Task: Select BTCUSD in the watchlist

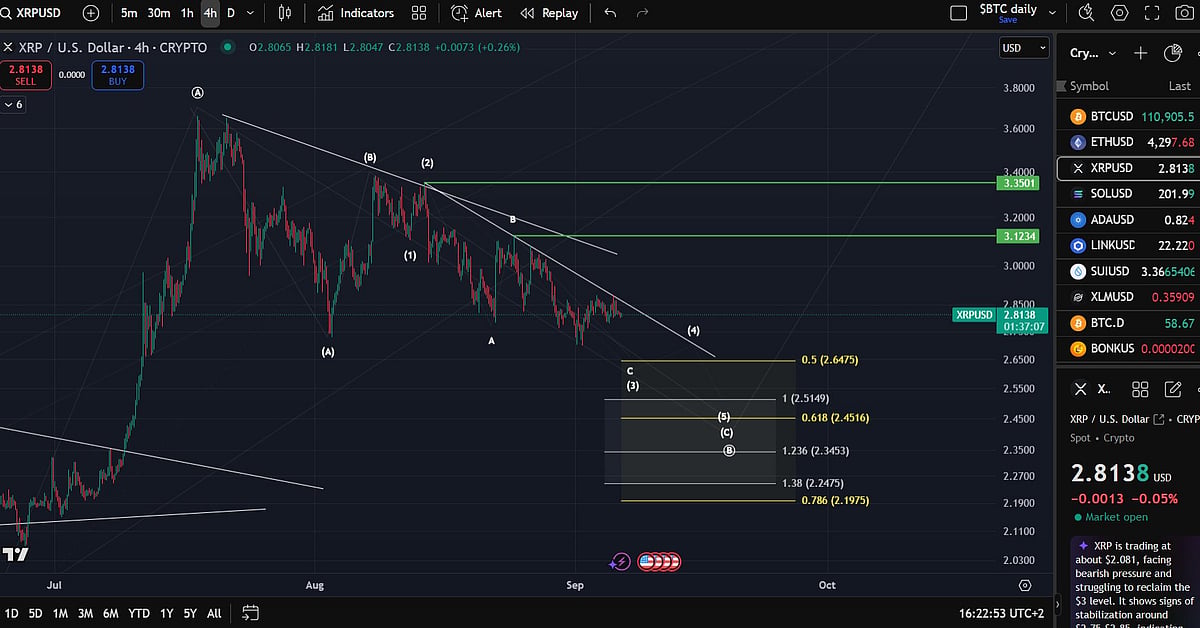Action: point(1128,116)
